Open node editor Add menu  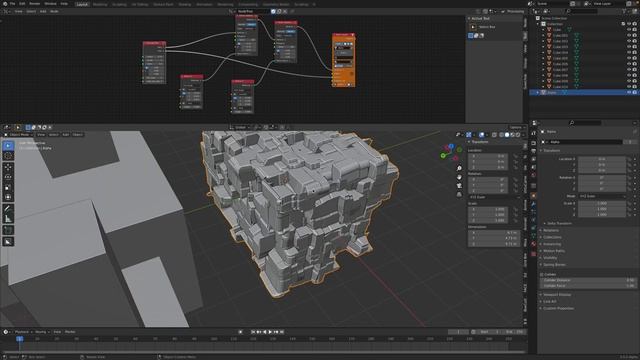(43, 11)
